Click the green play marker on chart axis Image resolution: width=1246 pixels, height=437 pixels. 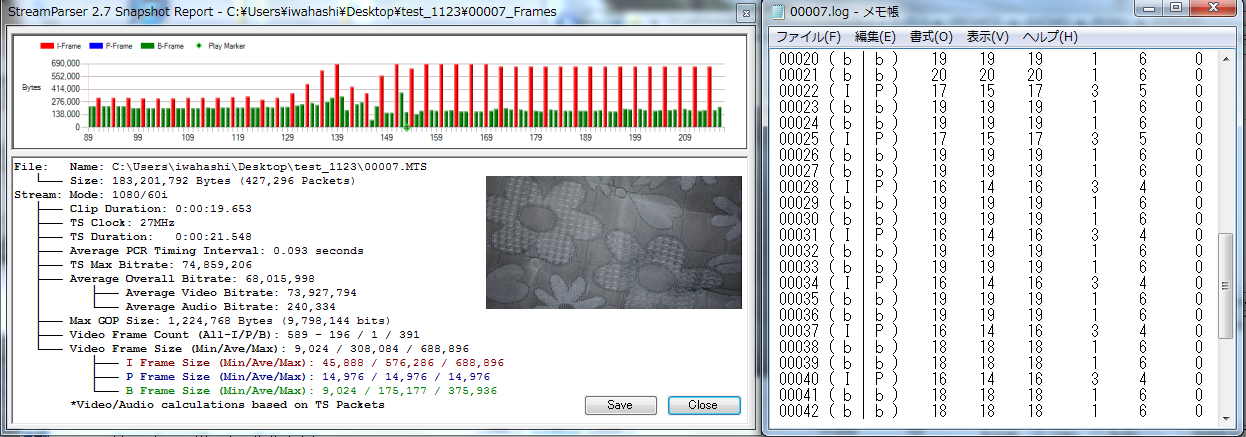[x=407, y=128]
